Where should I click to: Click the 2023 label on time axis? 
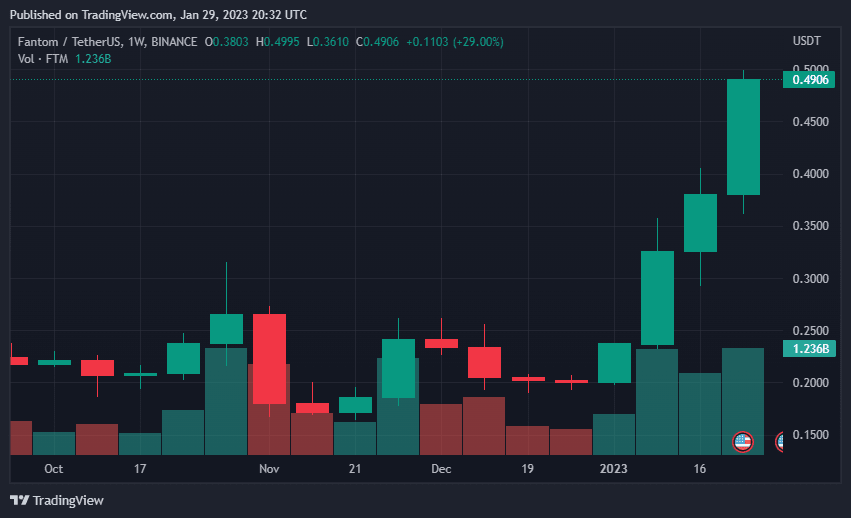613,469
